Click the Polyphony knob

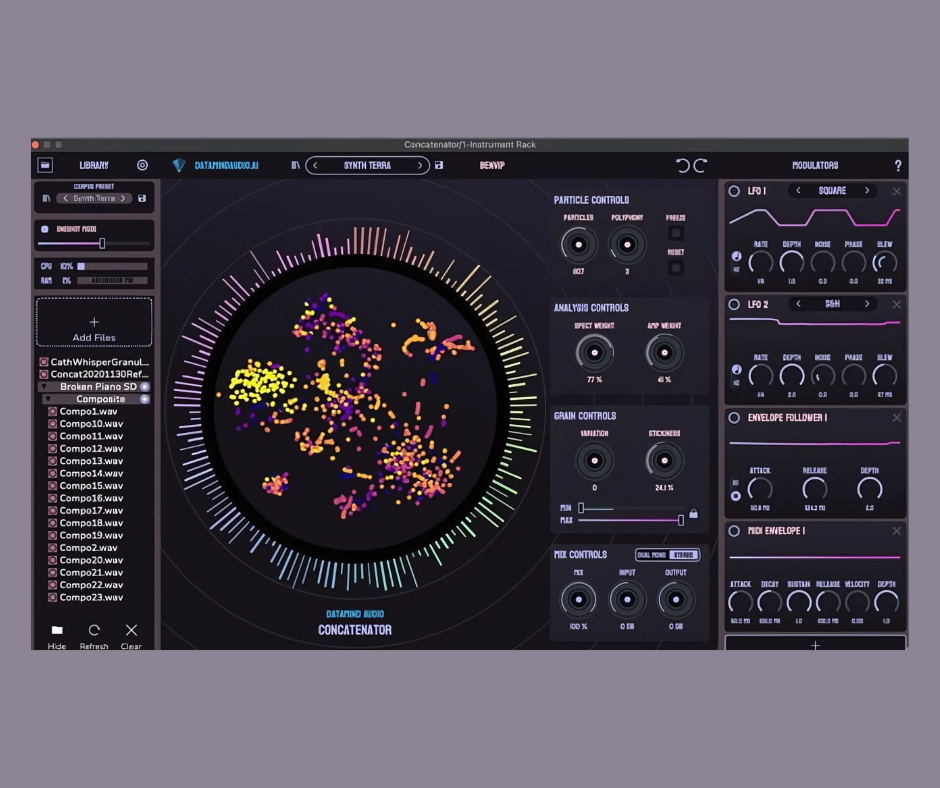[x=627, y=245]
